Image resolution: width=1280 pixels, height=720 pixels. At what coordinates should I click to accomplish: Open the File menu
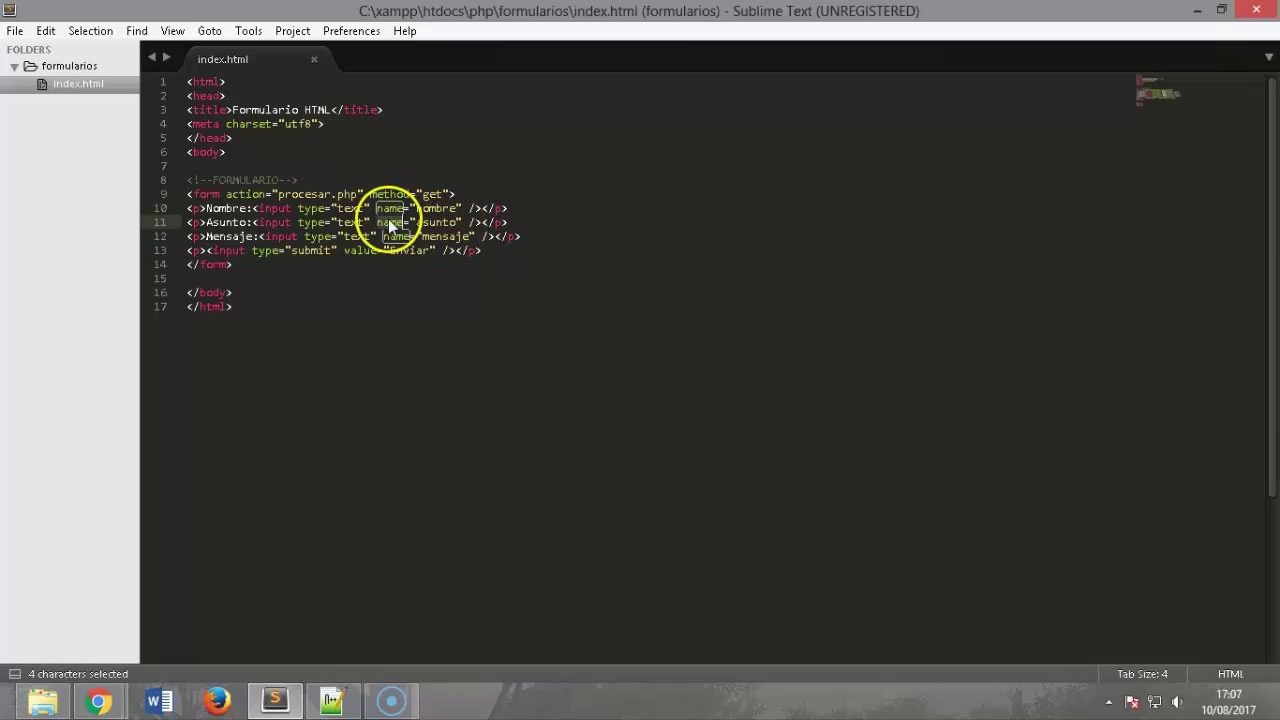coord(15,31)
